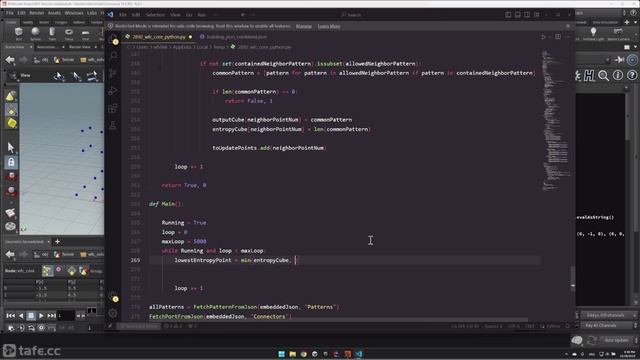640x360 pixels.
Task: Create a Torus from the Houdini shelf
Action: click(x=69, y=33)
